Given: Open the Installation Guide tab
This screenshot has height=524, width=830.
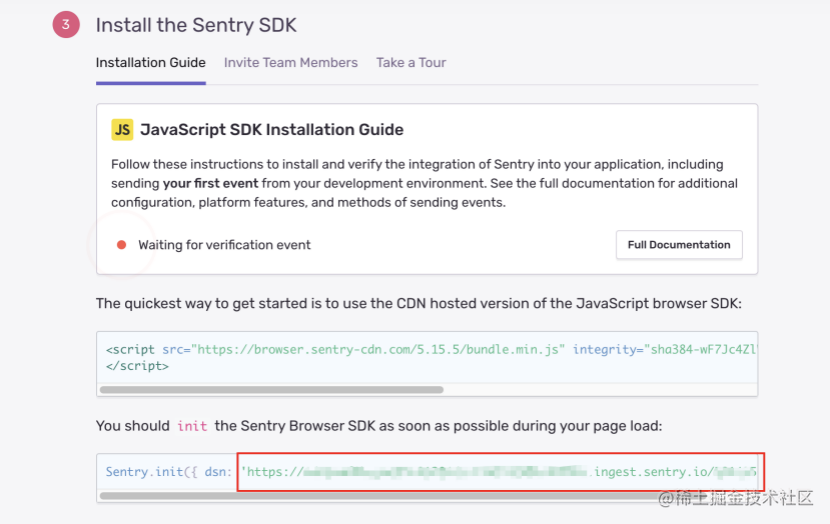Looking at the screenshot, I should pos(150,62).
